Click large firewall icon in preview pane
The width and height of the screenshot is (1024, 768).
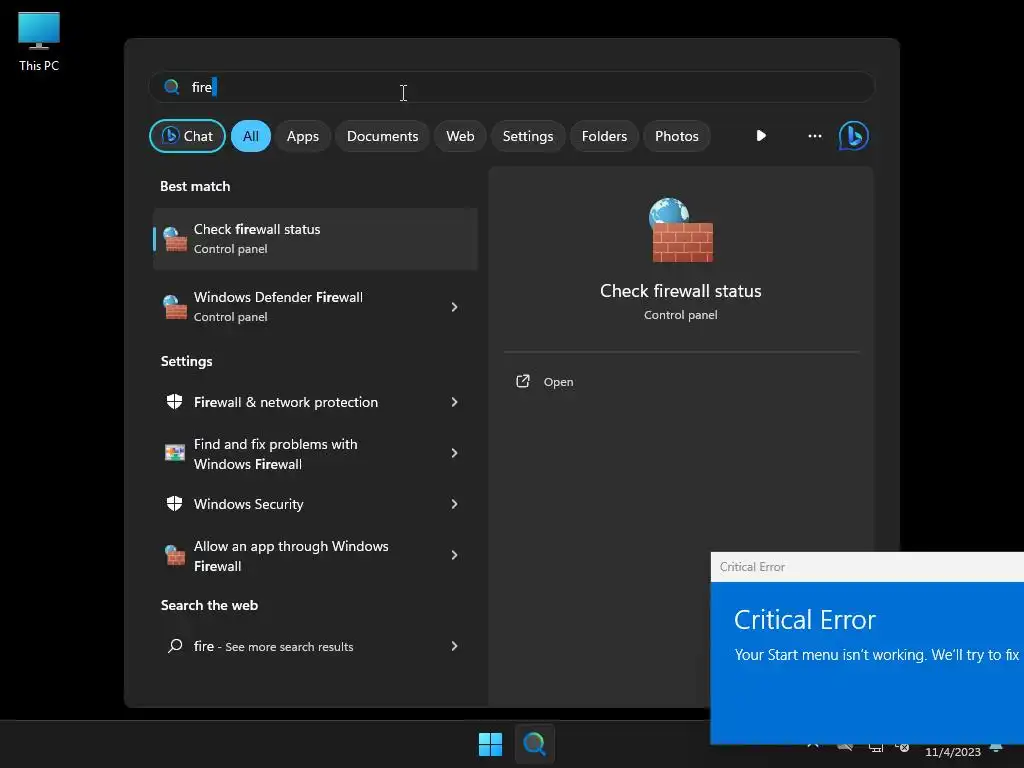[x=681, y=230]
